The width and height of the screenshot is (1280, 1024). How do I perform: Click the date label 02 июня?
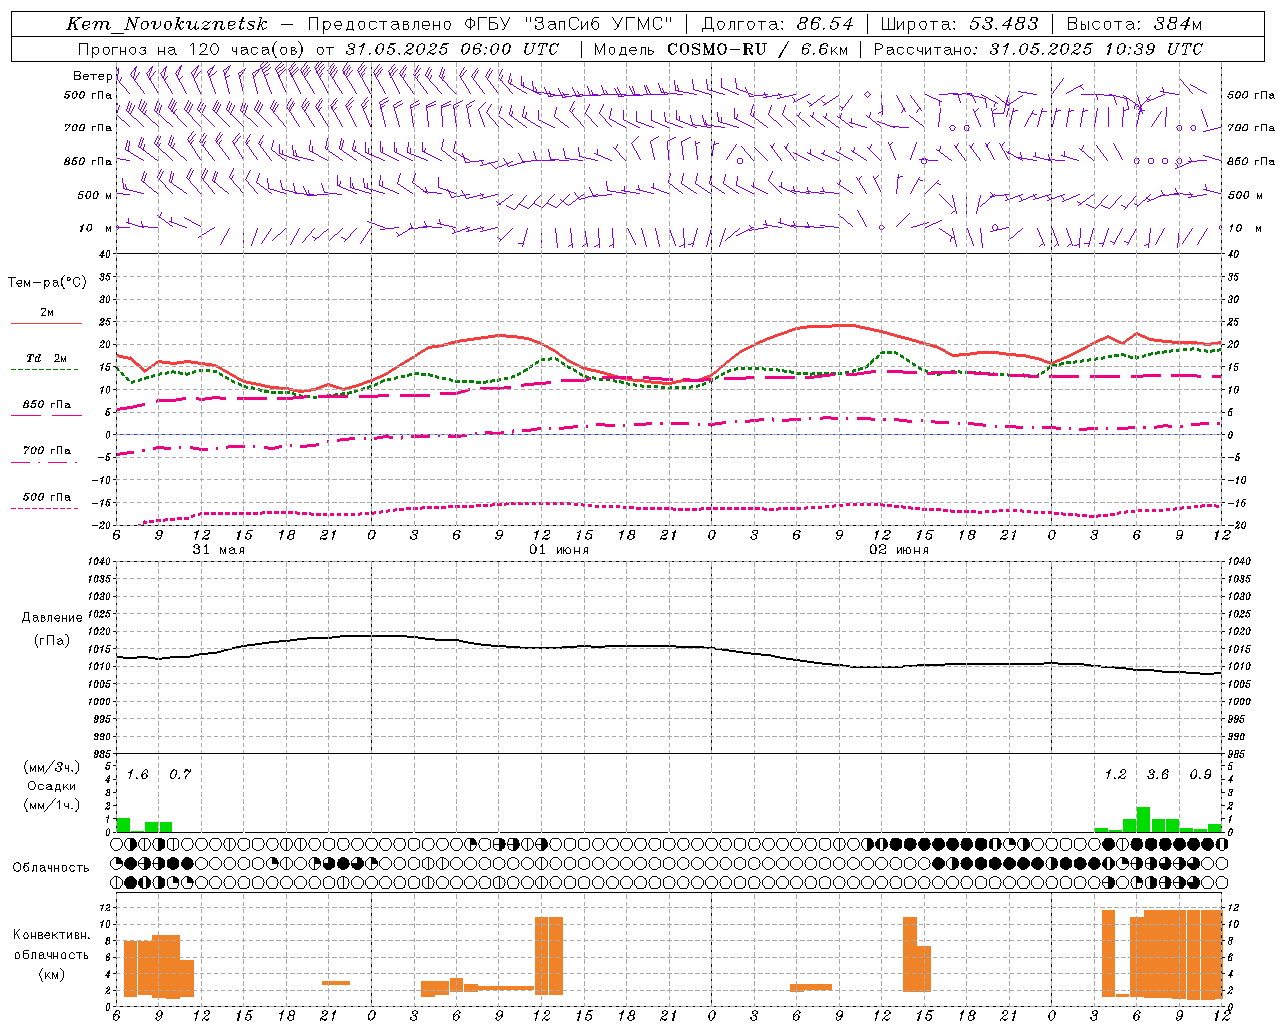point(899,550)
